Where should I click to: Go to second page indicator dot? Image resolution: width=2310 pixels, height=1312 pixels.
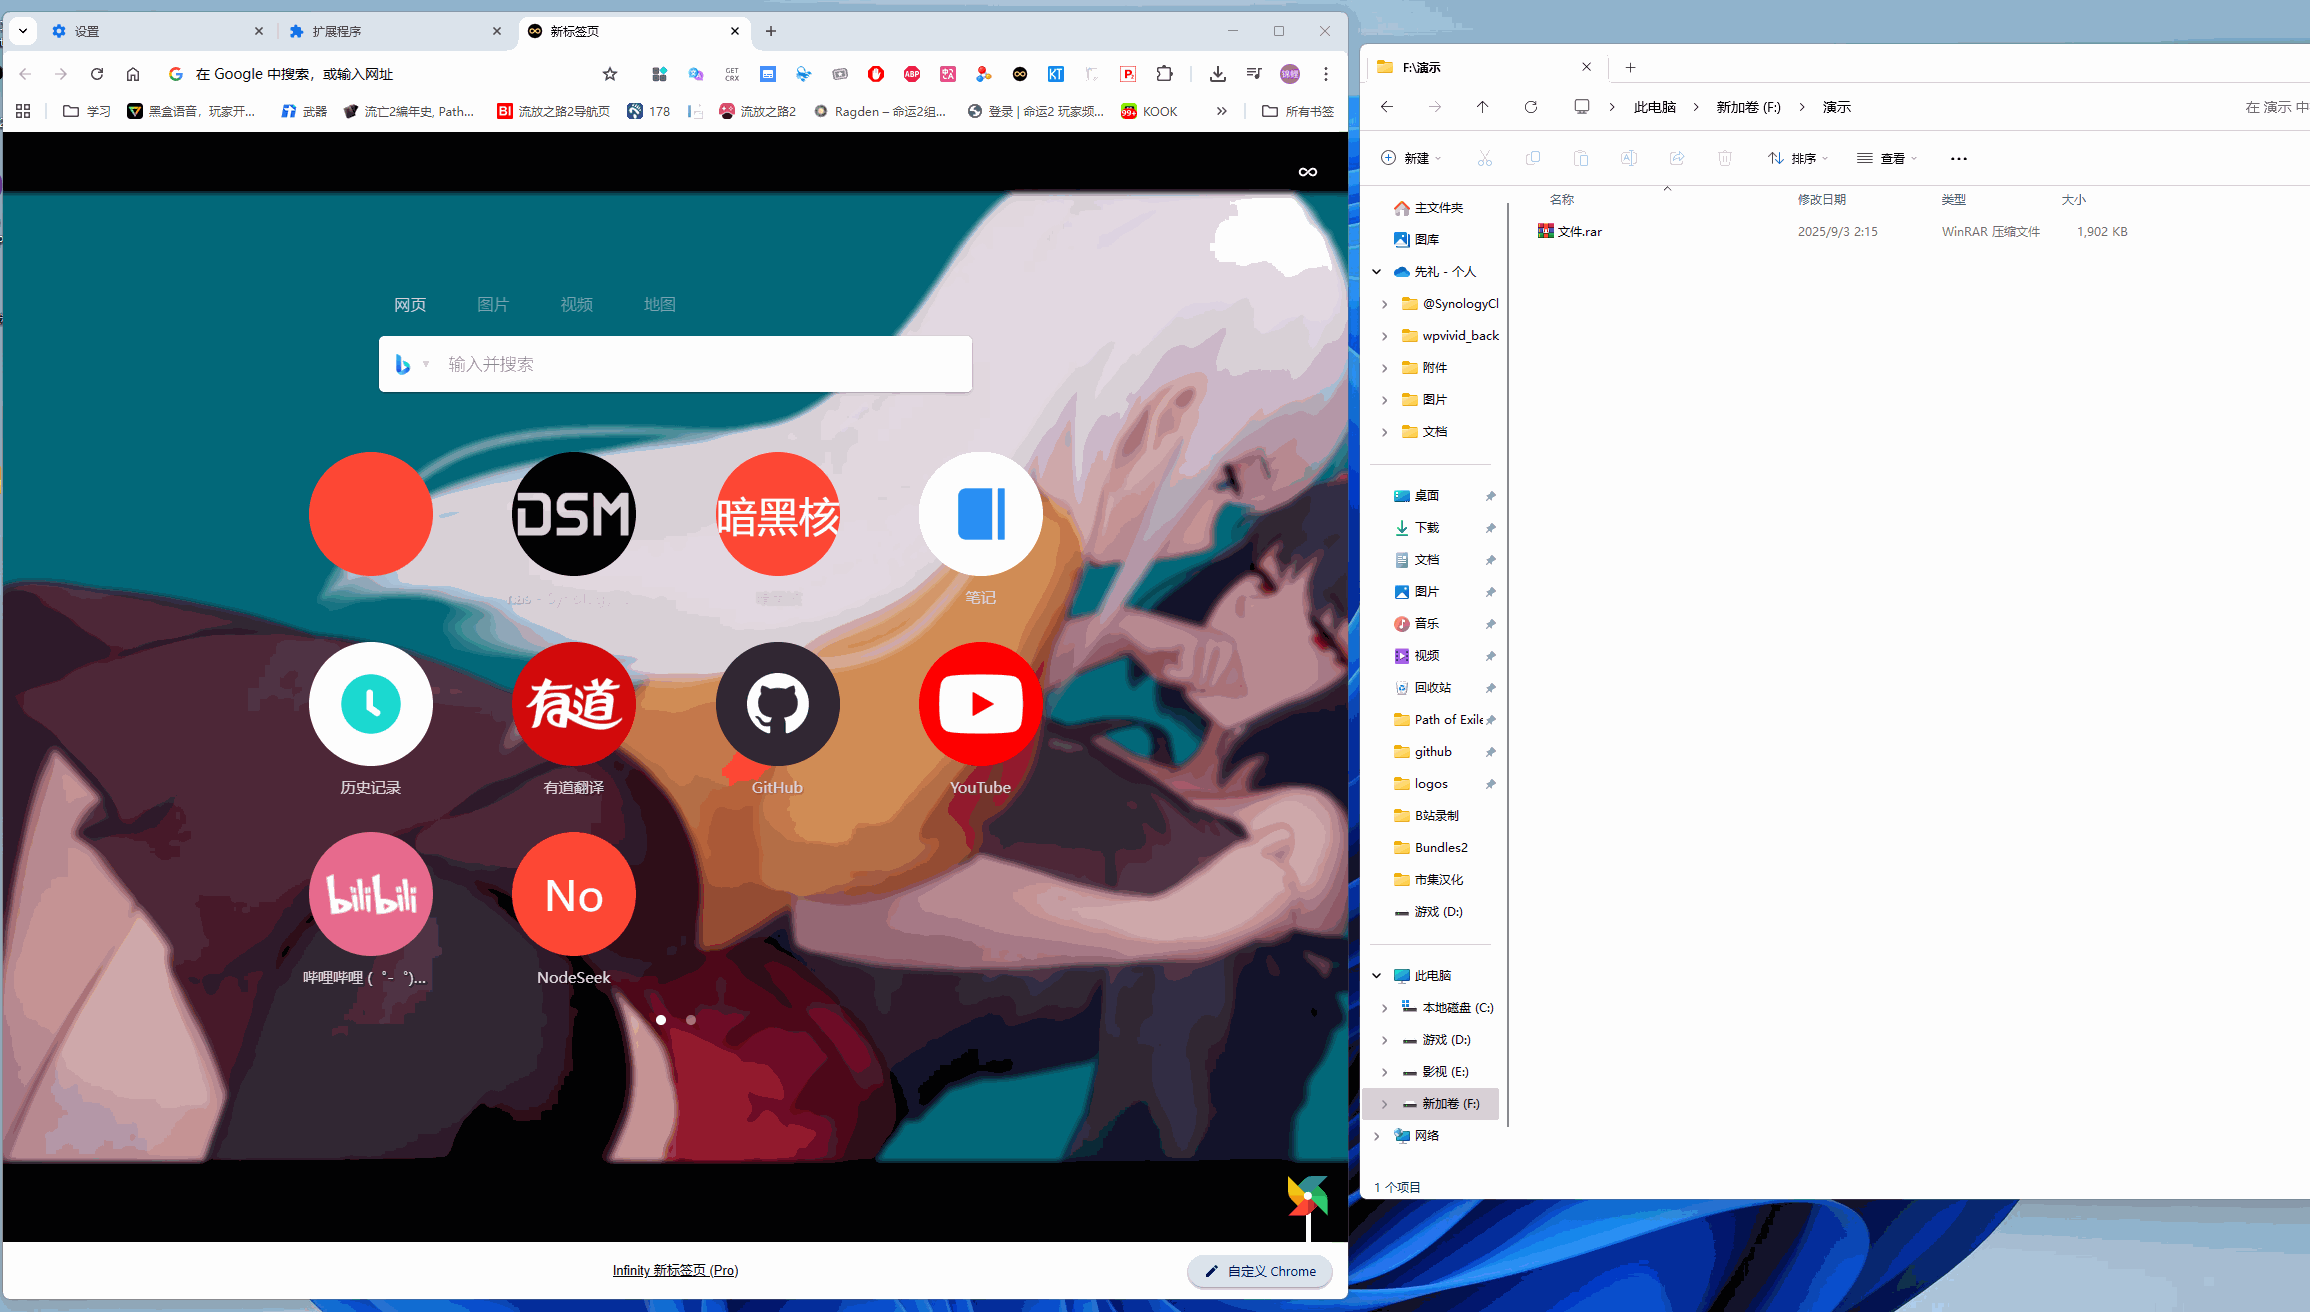point(691,1020)
